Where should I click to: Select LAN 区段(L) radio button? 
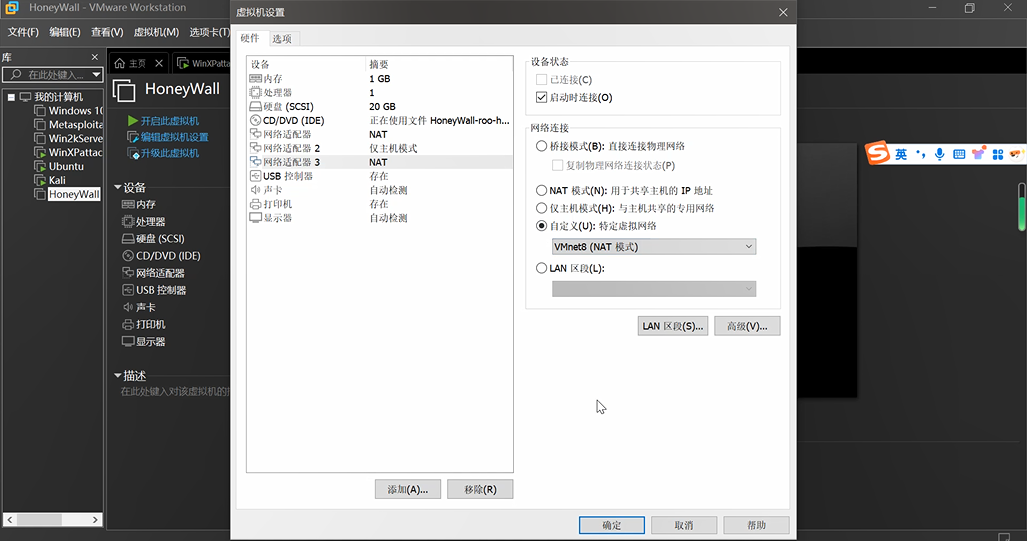[x=541, y=268]
